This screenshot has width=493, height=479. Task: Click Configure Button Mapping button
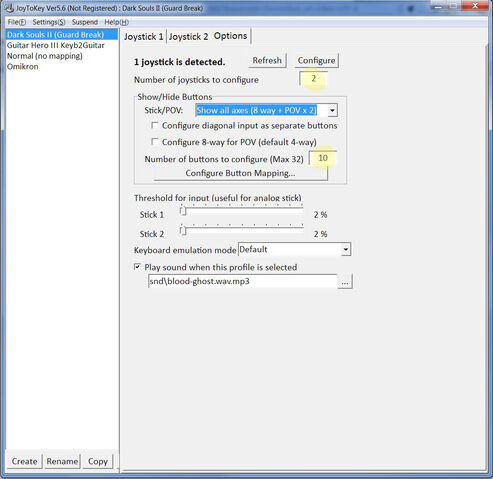pyautogui.click(x=240, y=173)
